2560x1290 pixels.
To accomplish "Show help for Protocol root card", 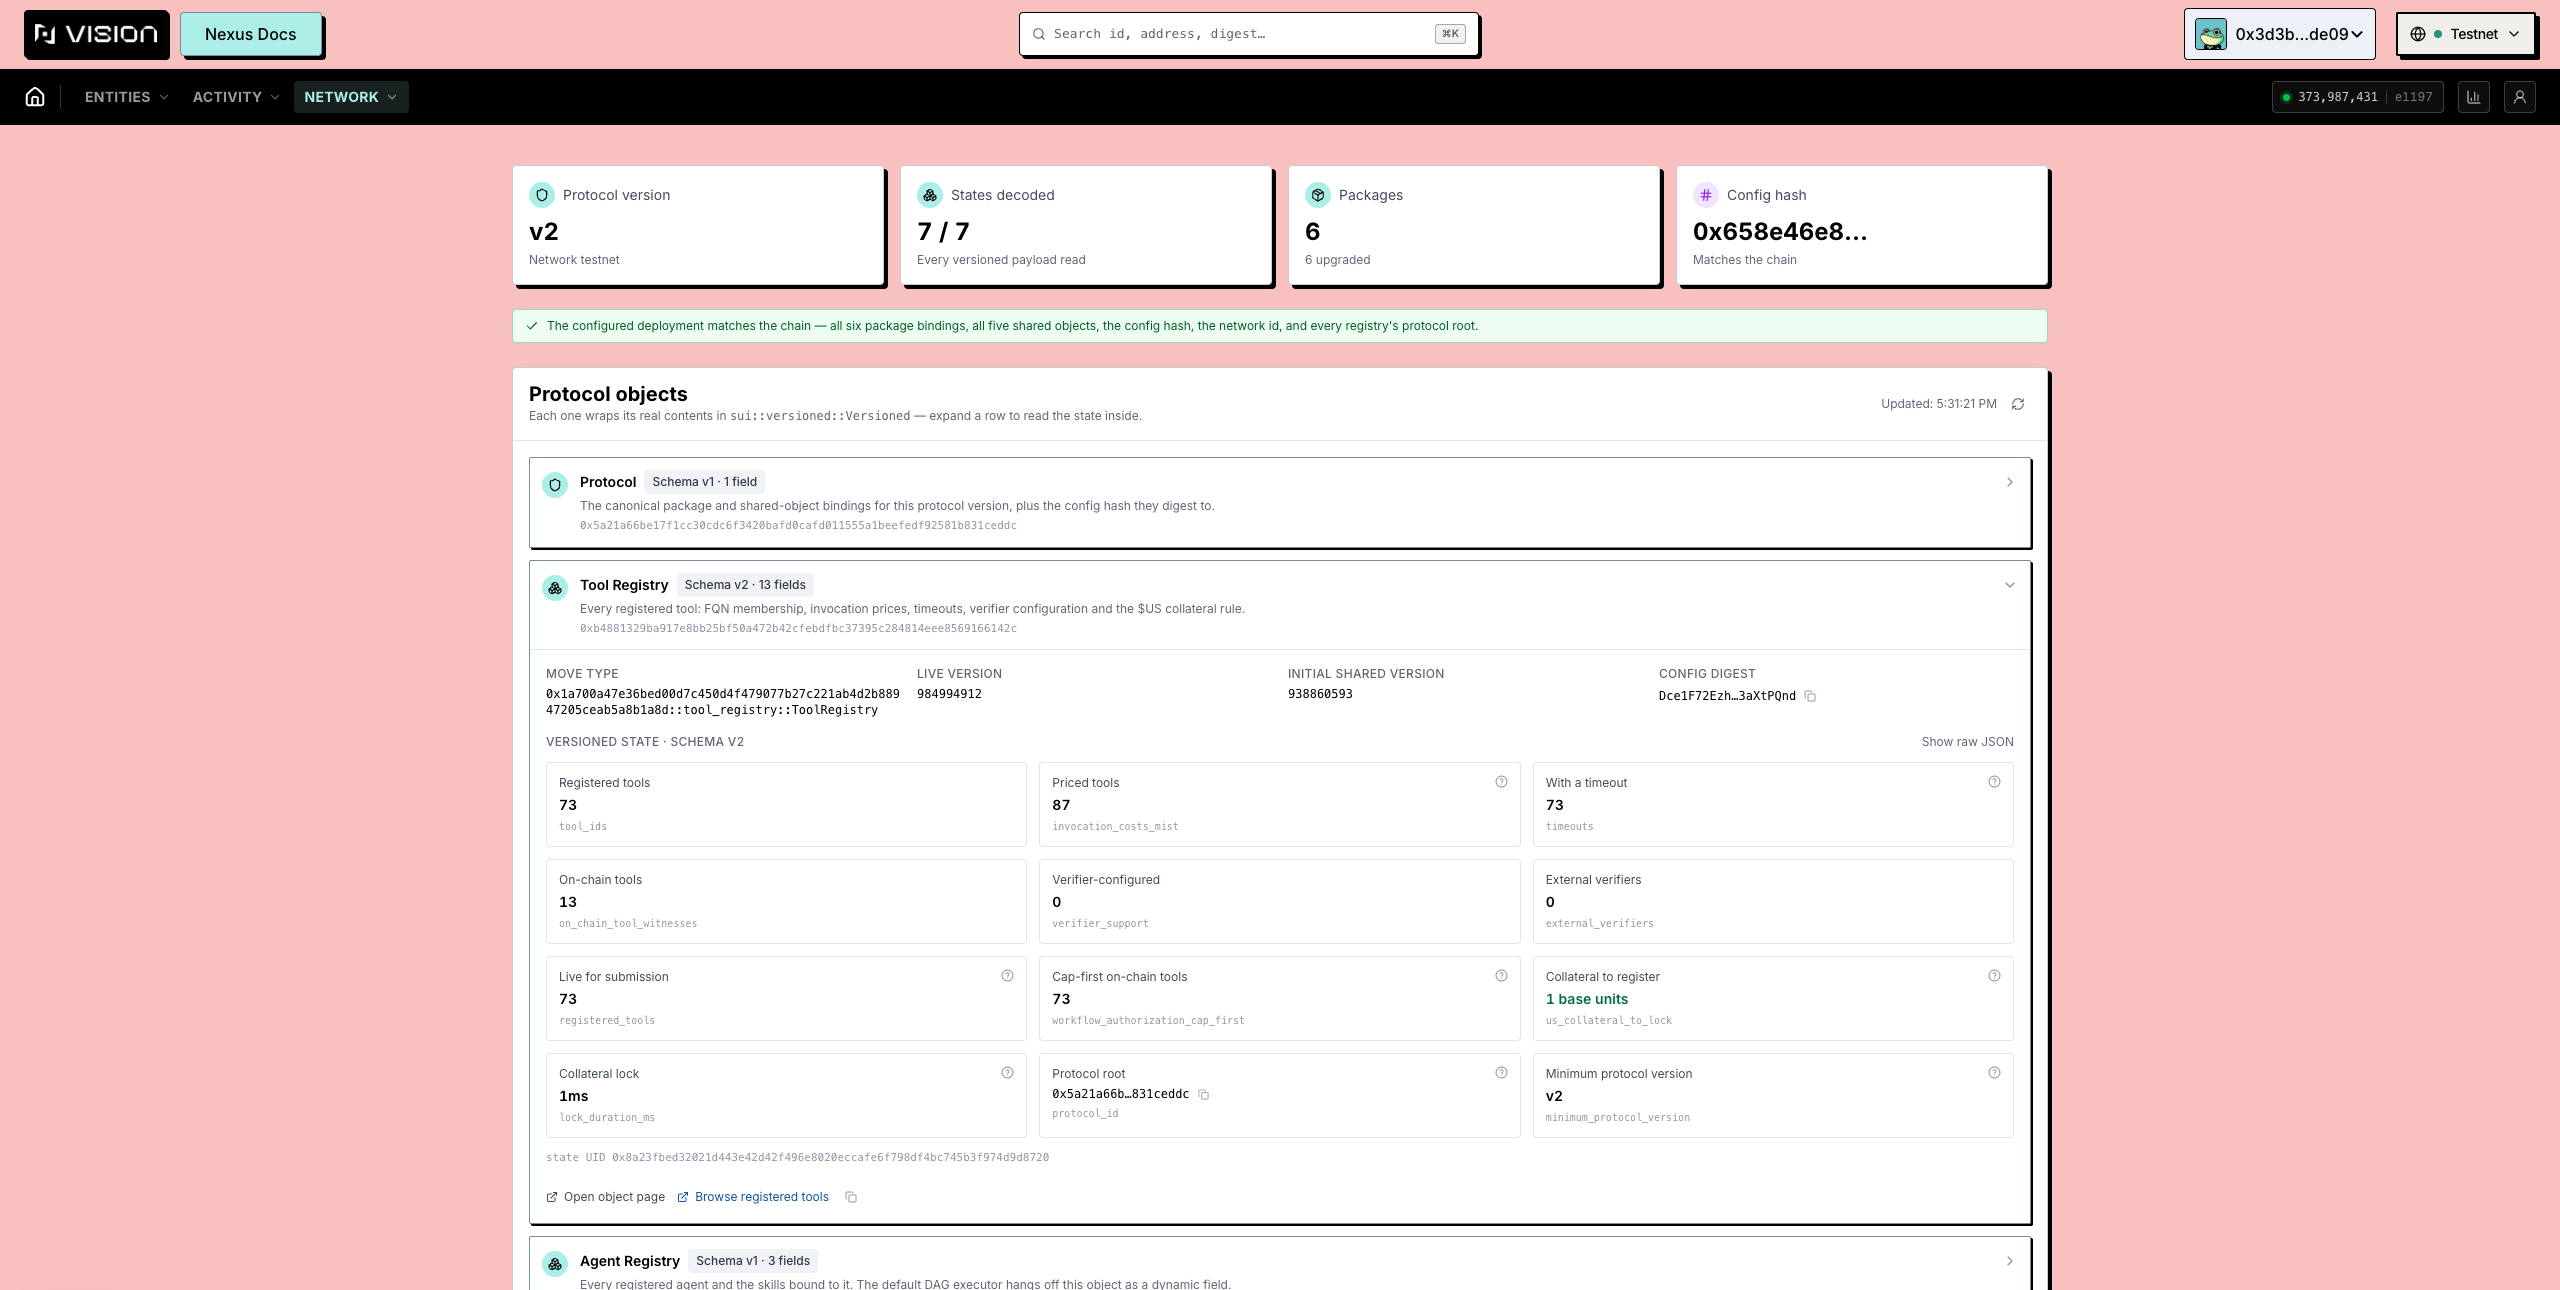I will point(1501,1073).
